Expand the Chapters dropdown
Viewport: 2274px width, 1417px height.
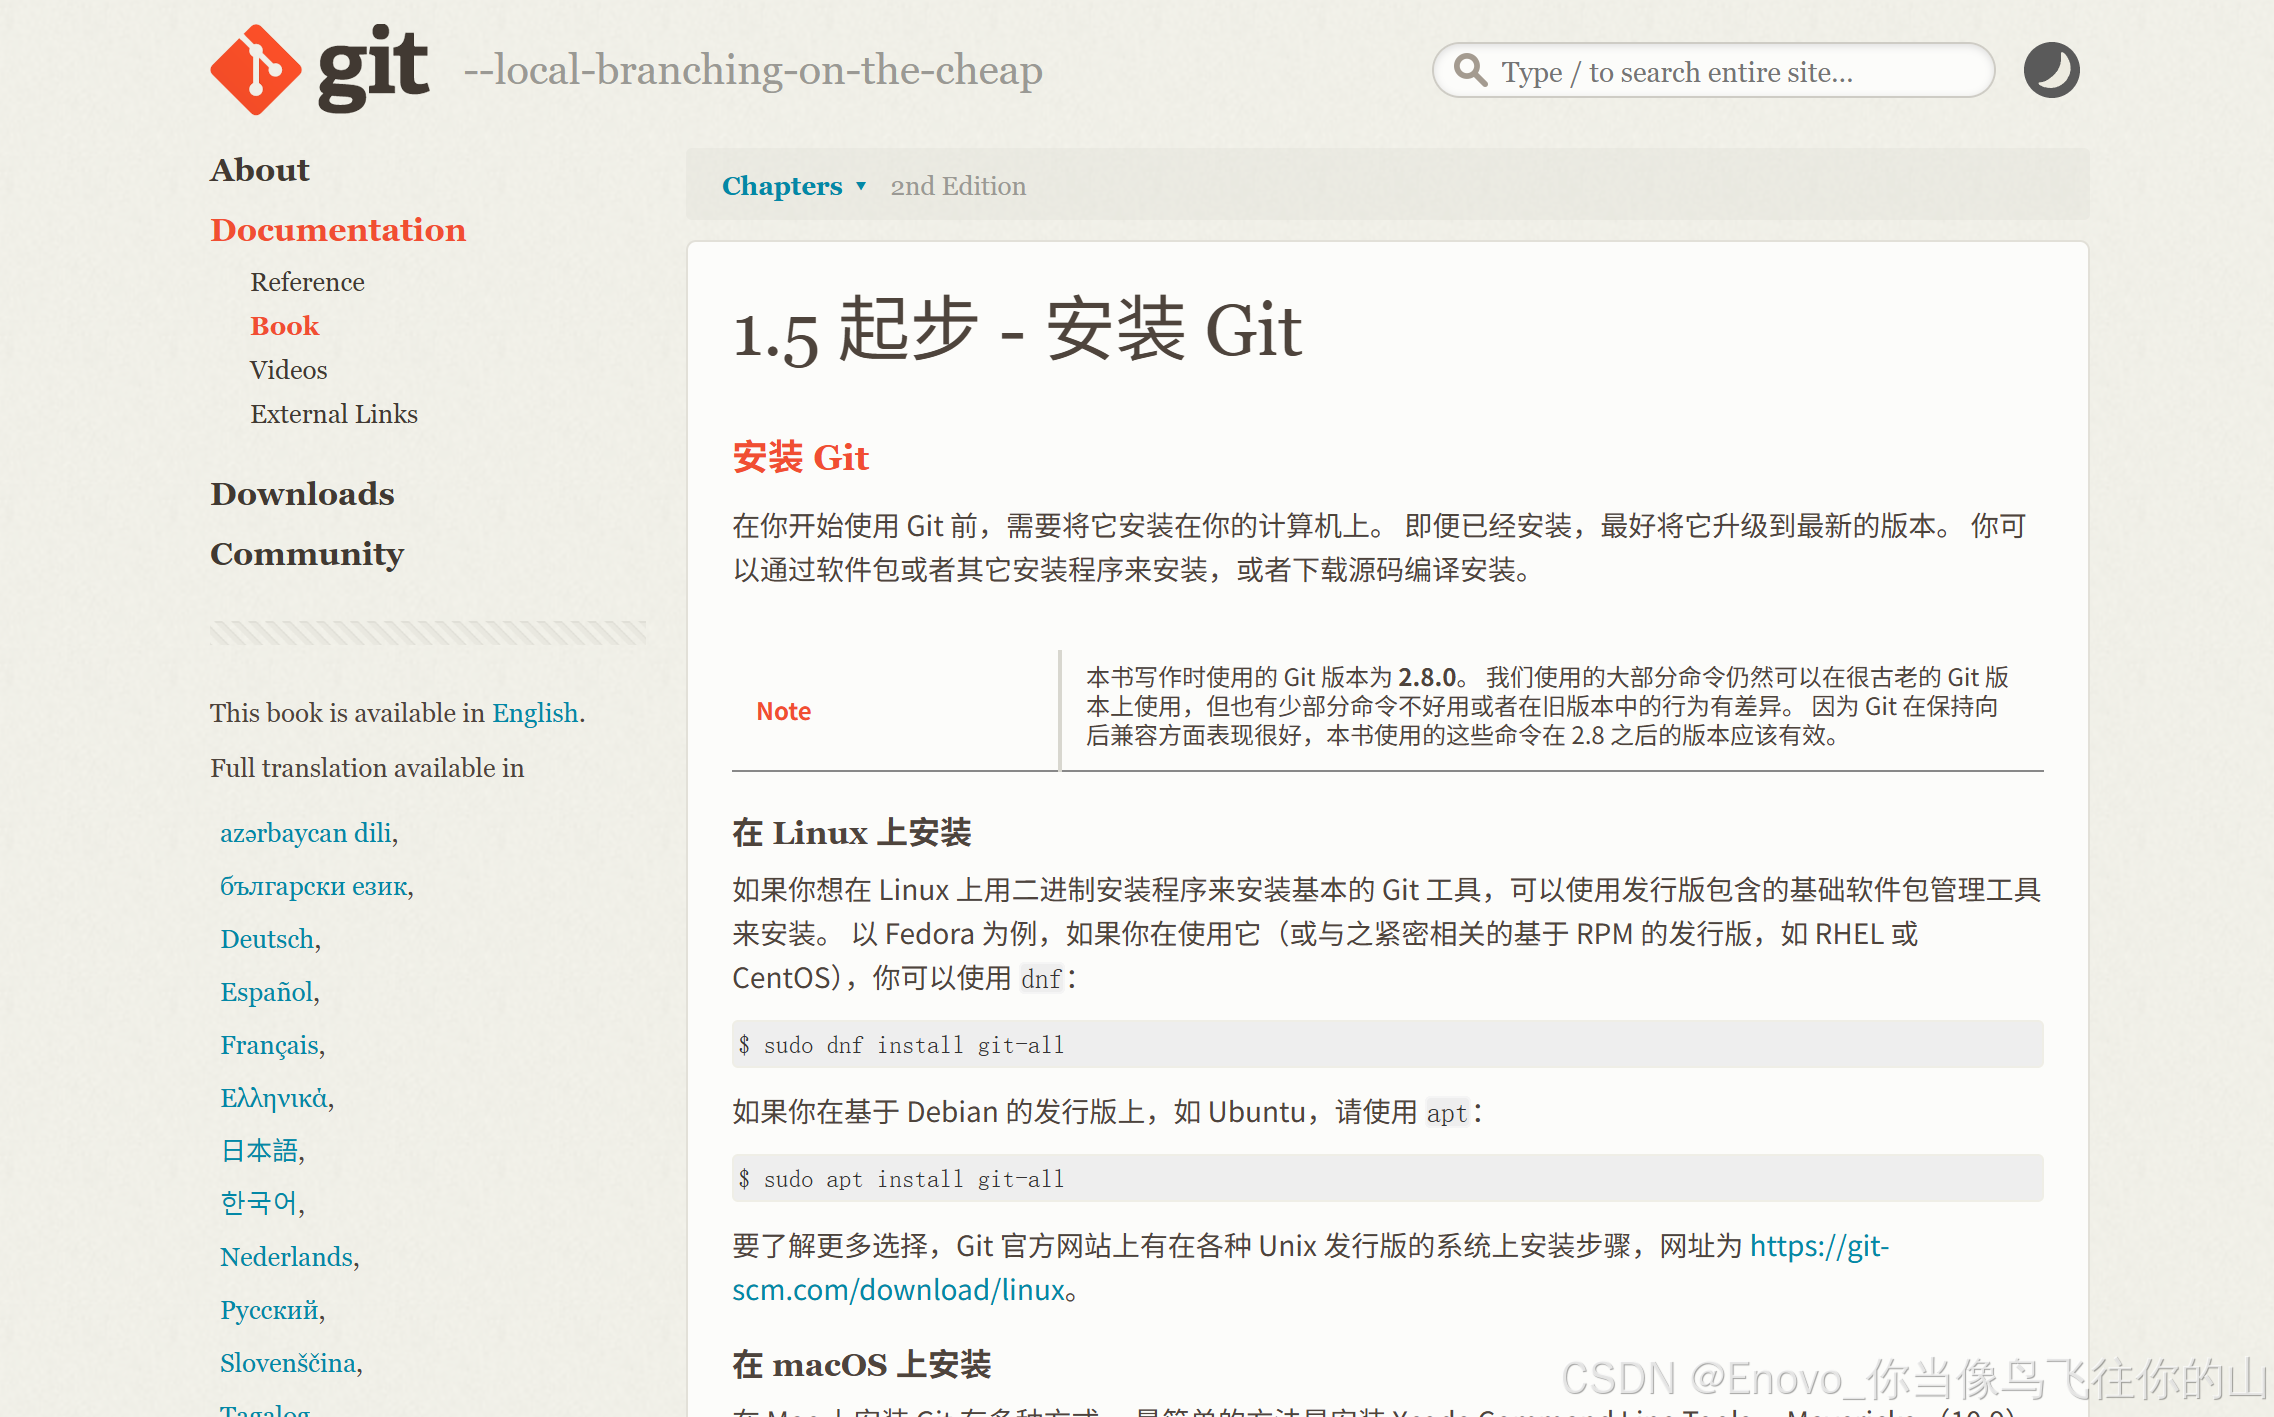coord(794,186)
